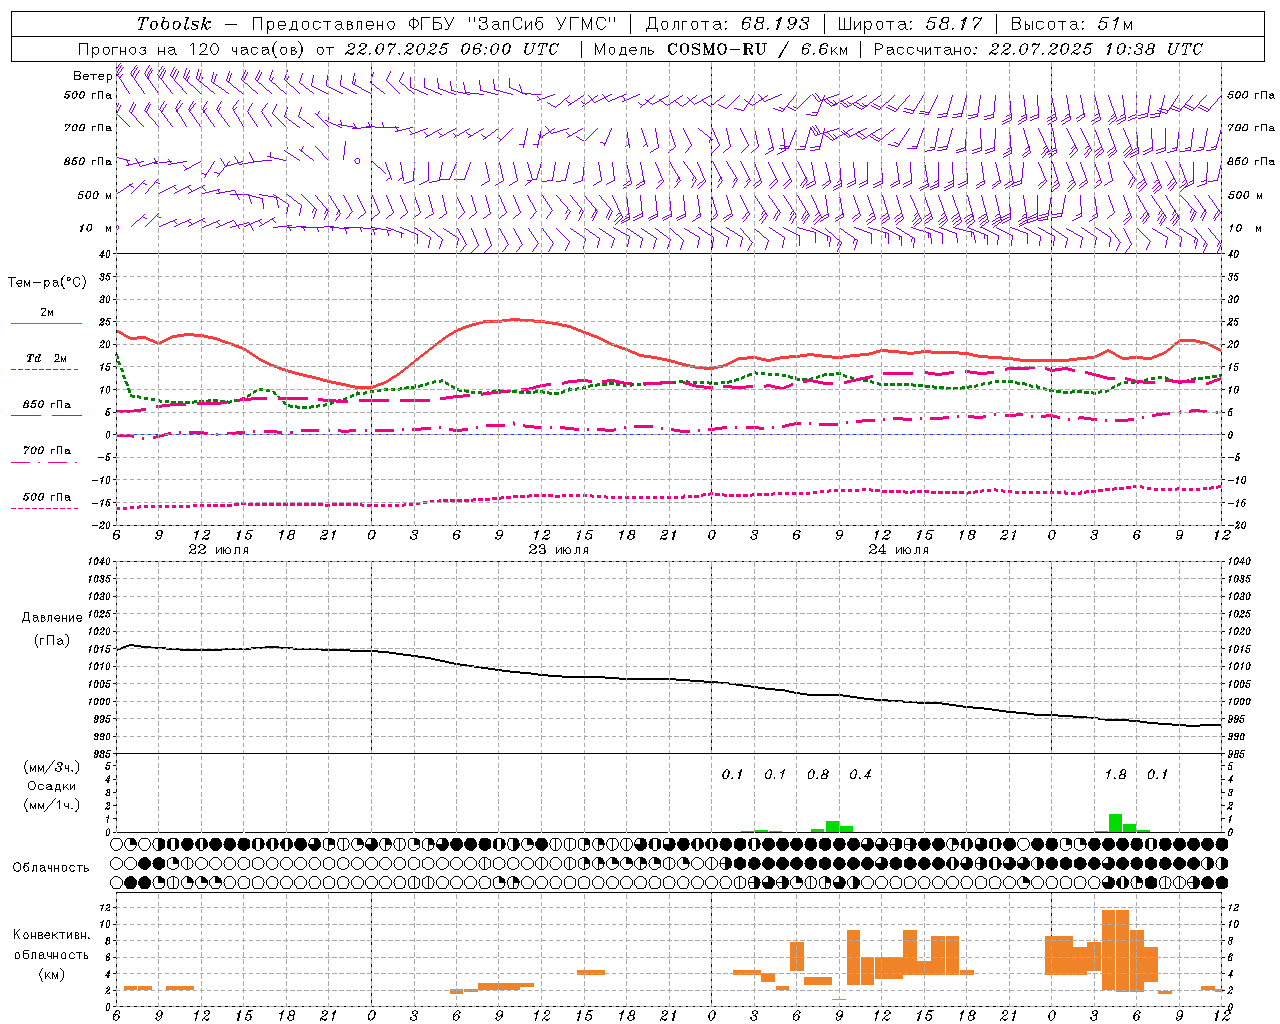
Task: Click the Ветер wind panel label
Action: (x=92, y=76)
